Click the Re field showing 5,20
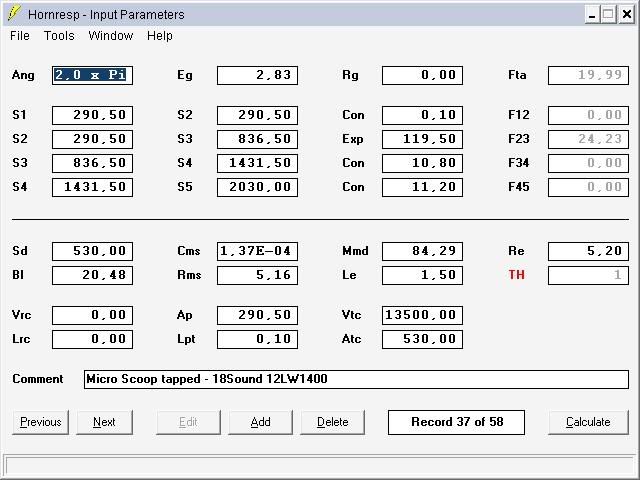This screenshot has height=480, width=640. coord(588,251)
